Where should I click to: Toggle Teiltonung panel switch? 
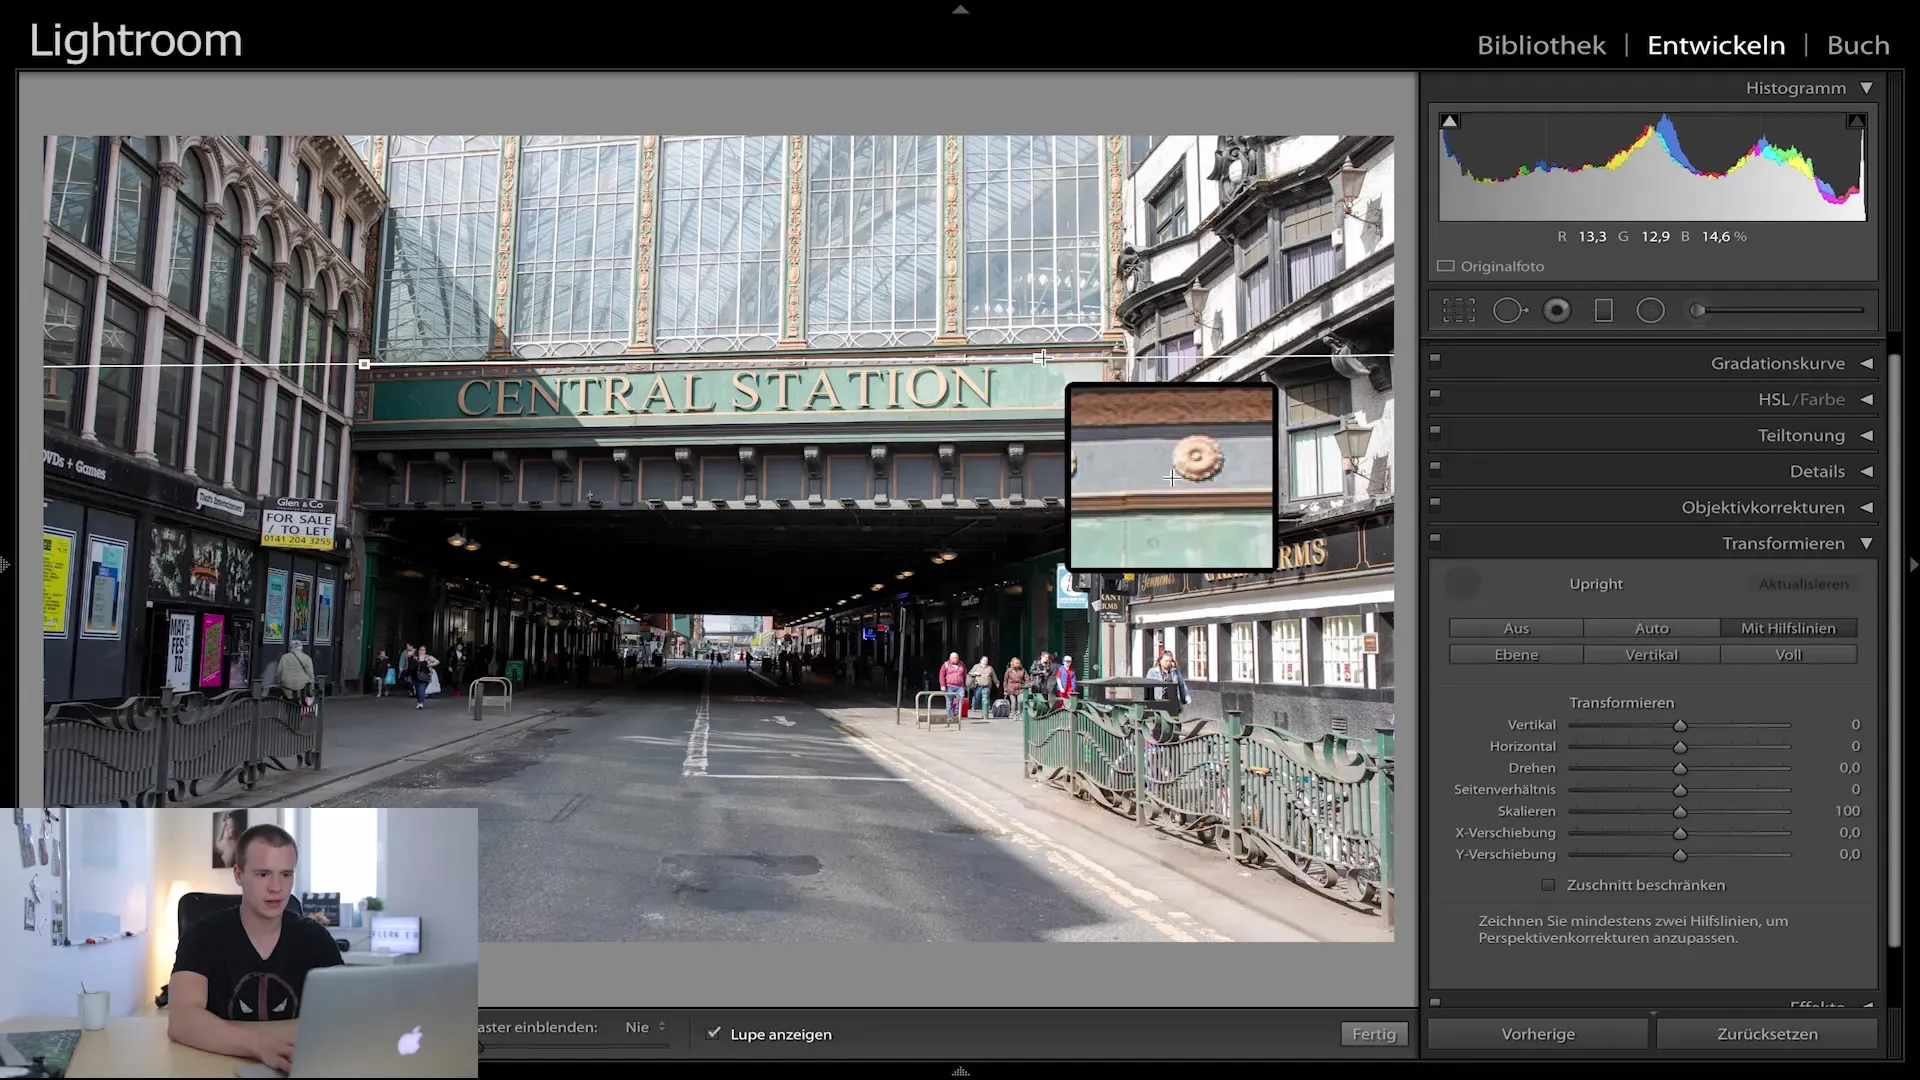[x=1435, y=431]
